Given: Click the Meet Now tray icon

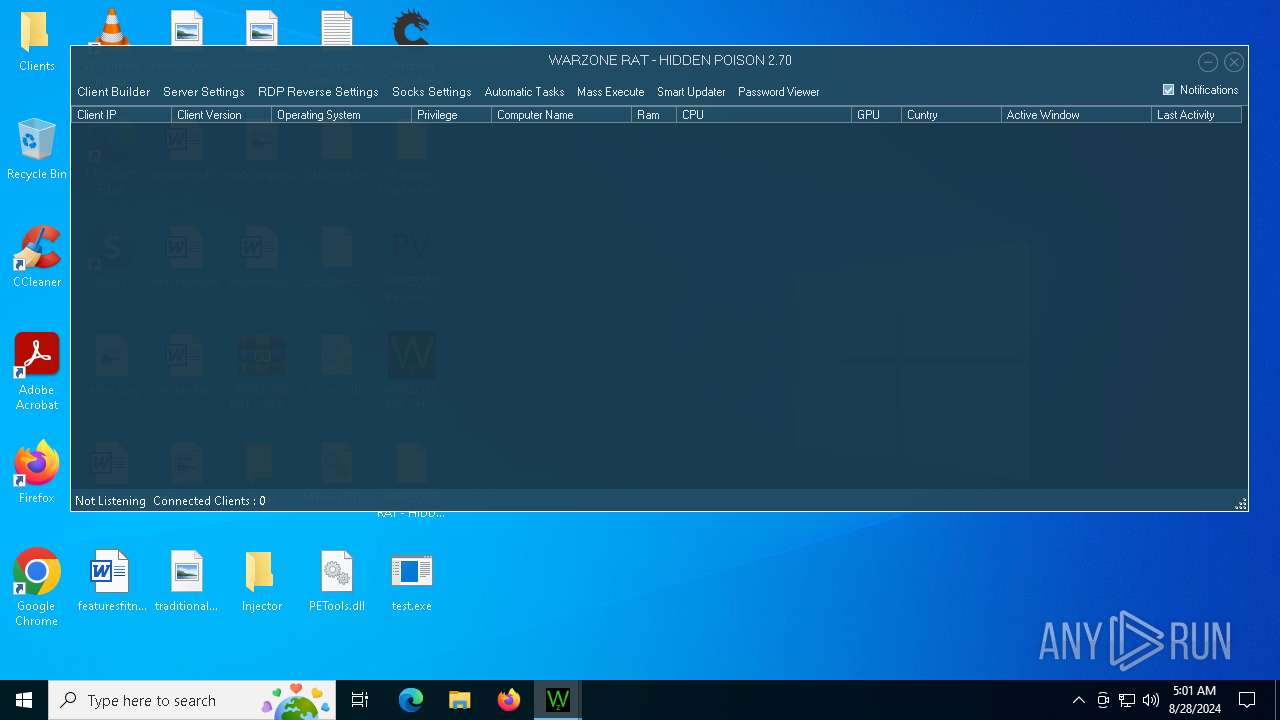Looking at the screenshot, I should tap(1103, 700).
